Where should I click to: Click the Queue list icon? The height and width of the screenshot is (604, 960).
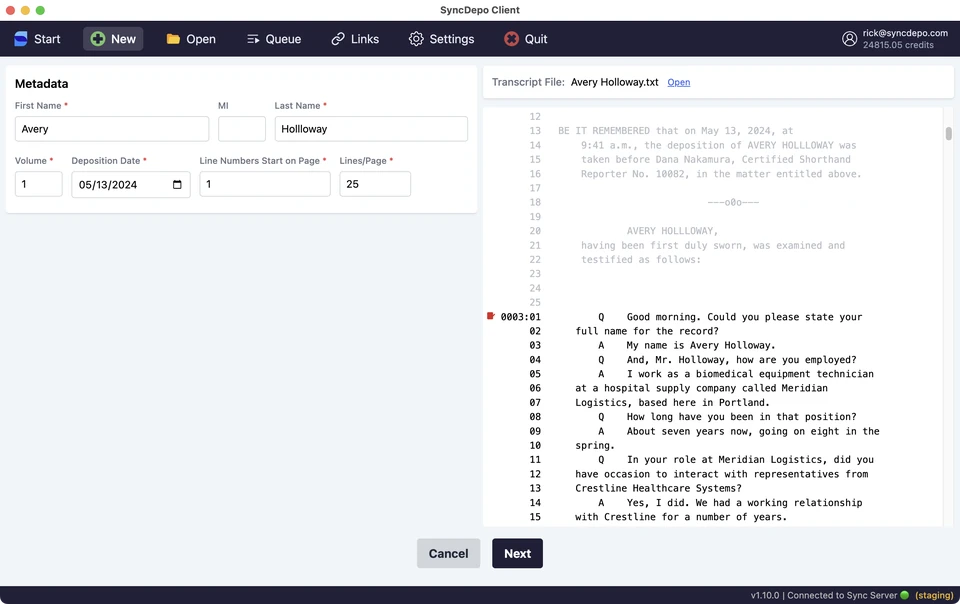point(253,39)
